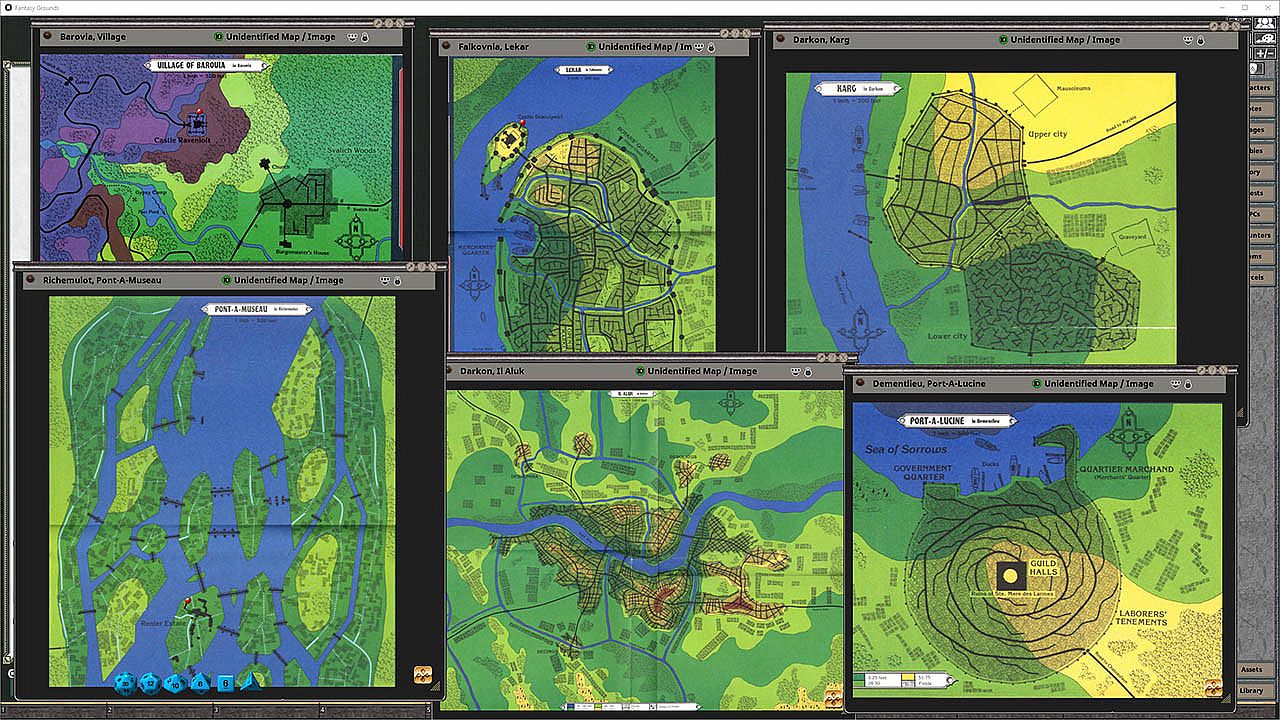
Task: Click the "Richemulot, Pont-A-Museau" title field
Action: (102, 281)
